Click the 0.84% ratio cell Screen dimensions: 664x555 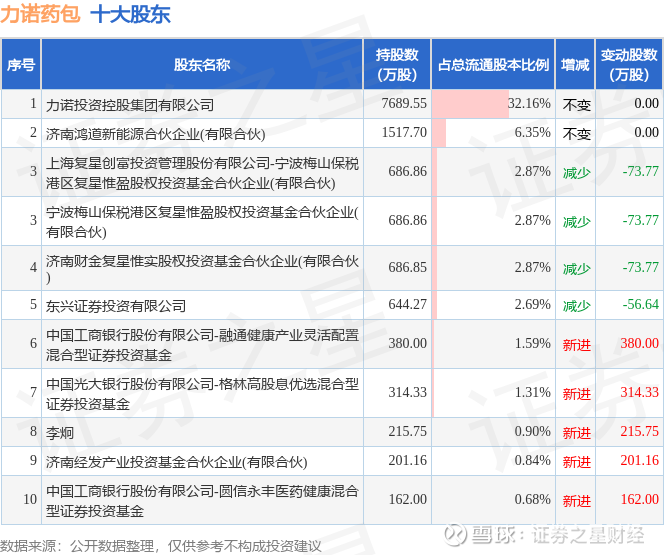pos(493,461)
